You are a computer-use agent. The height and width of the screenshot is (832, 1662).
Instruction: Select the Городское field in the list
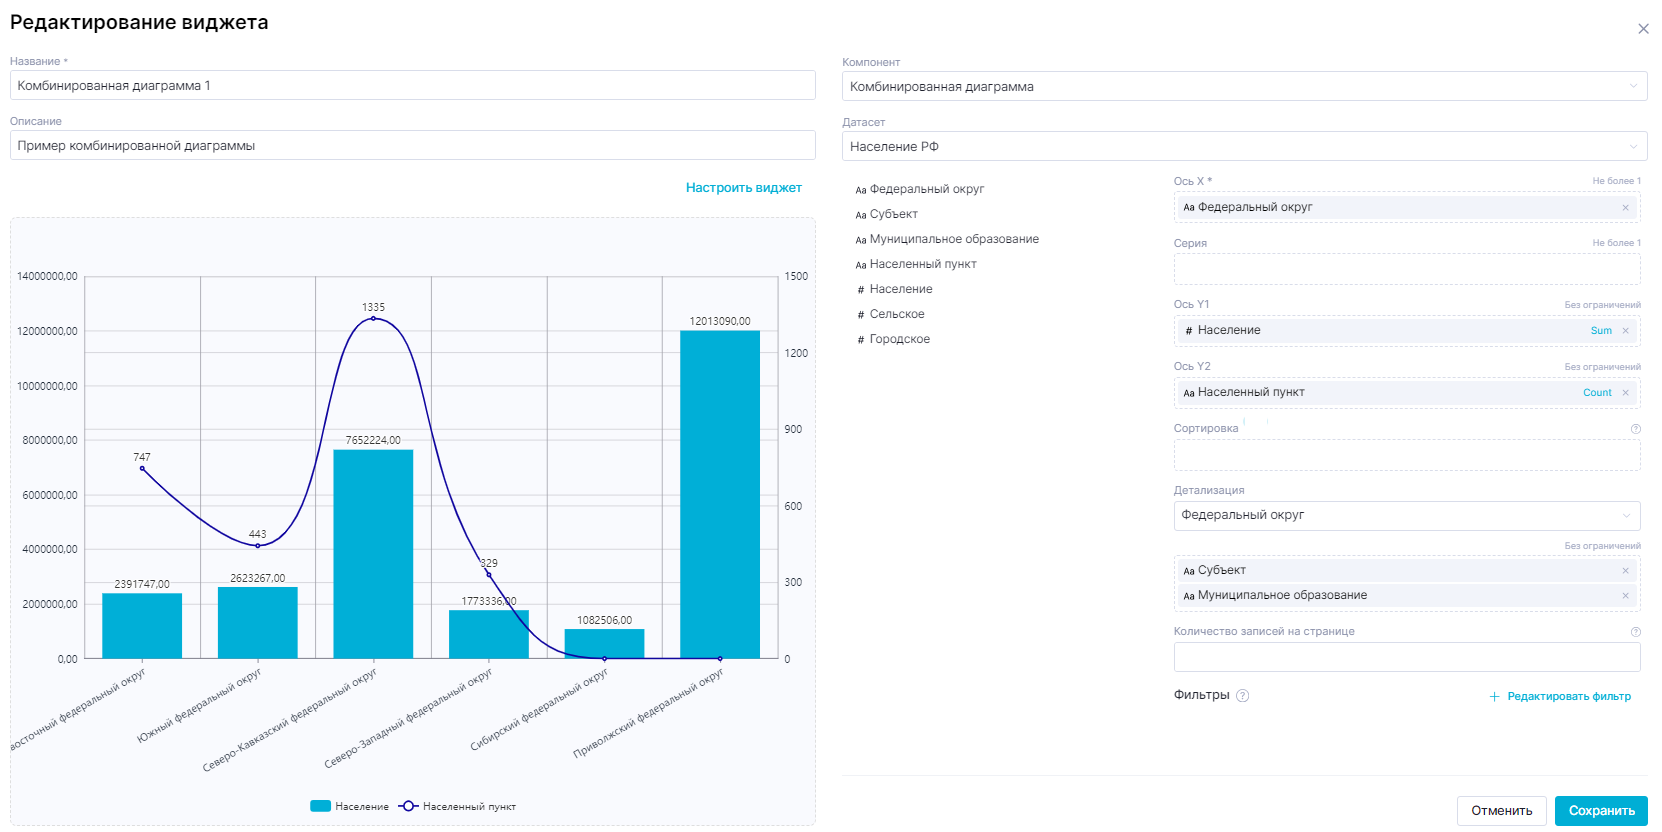coord(899,339)
